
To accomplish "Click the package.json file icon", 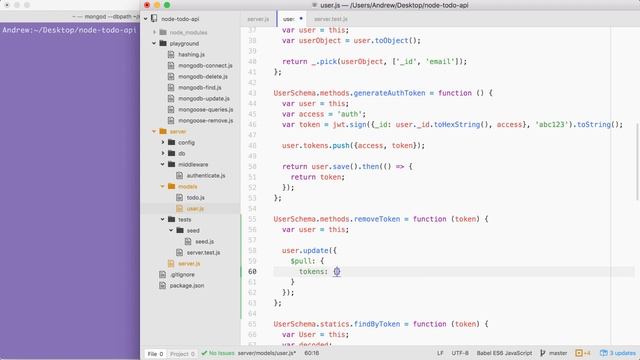I will coord(162,286).
